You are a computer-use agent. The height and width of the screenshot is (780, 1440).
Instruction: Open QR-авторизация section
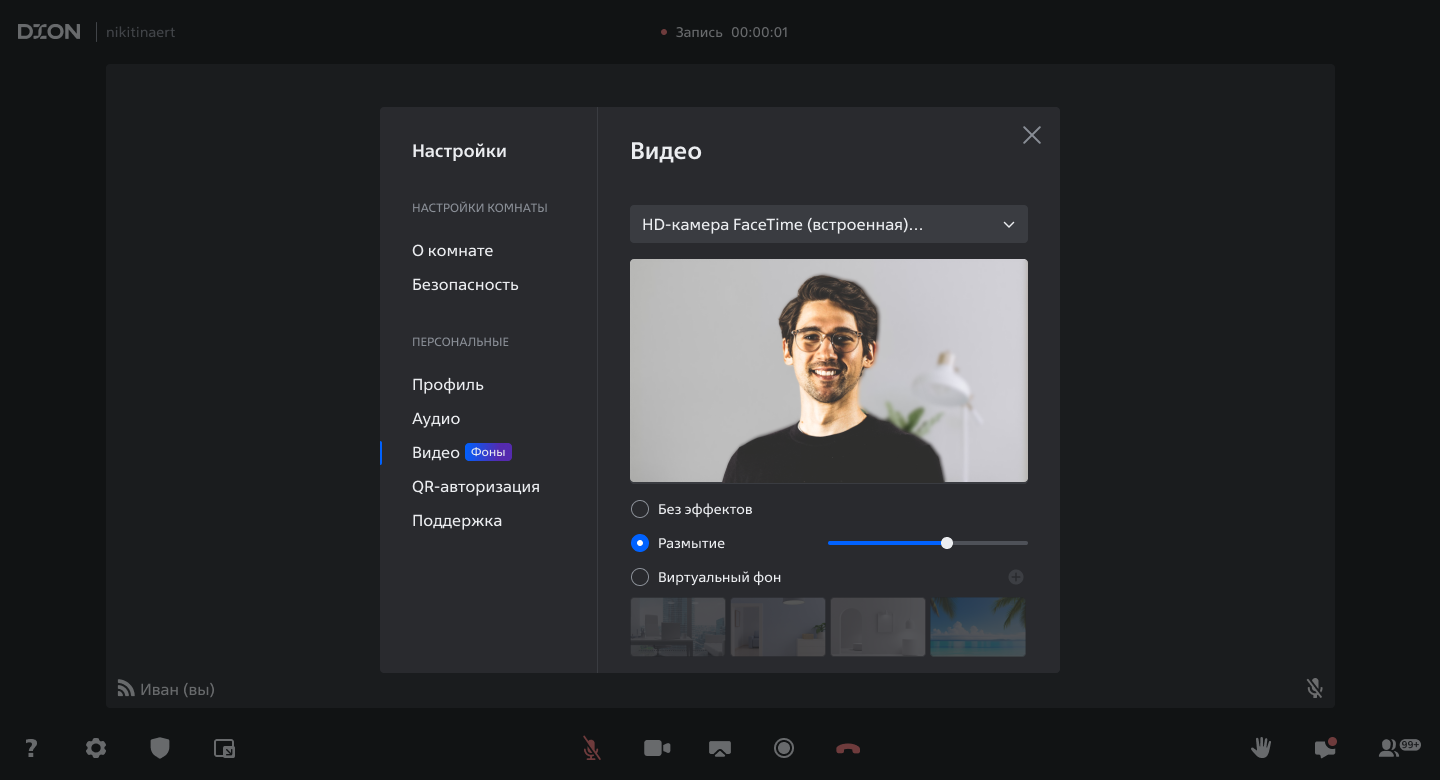[x=476, y=486]
